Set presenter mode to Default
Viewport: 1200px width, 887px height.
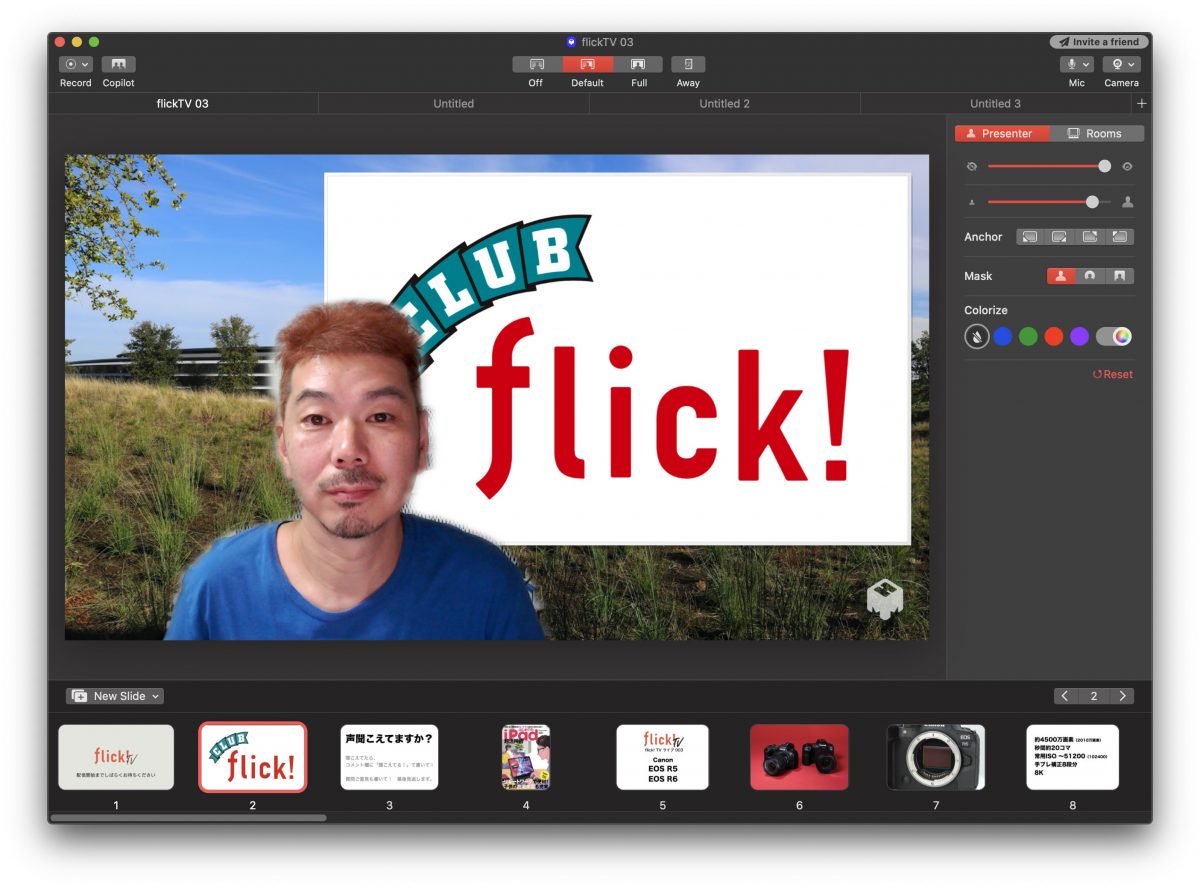587,64
